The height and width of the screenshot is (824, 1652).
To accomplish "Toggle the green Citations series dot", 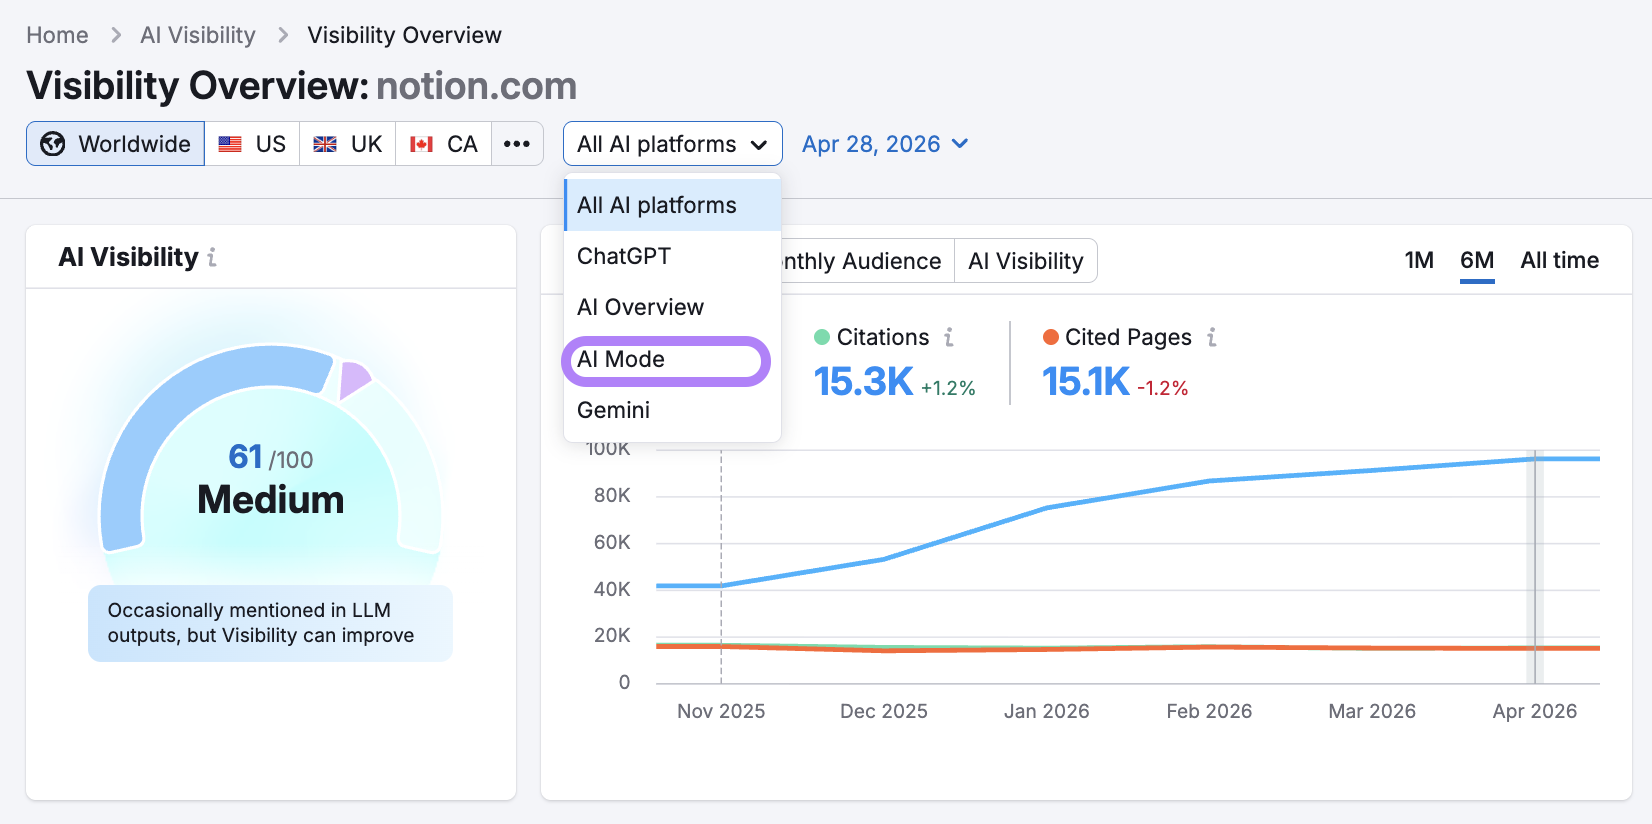I will click(822, 337).
